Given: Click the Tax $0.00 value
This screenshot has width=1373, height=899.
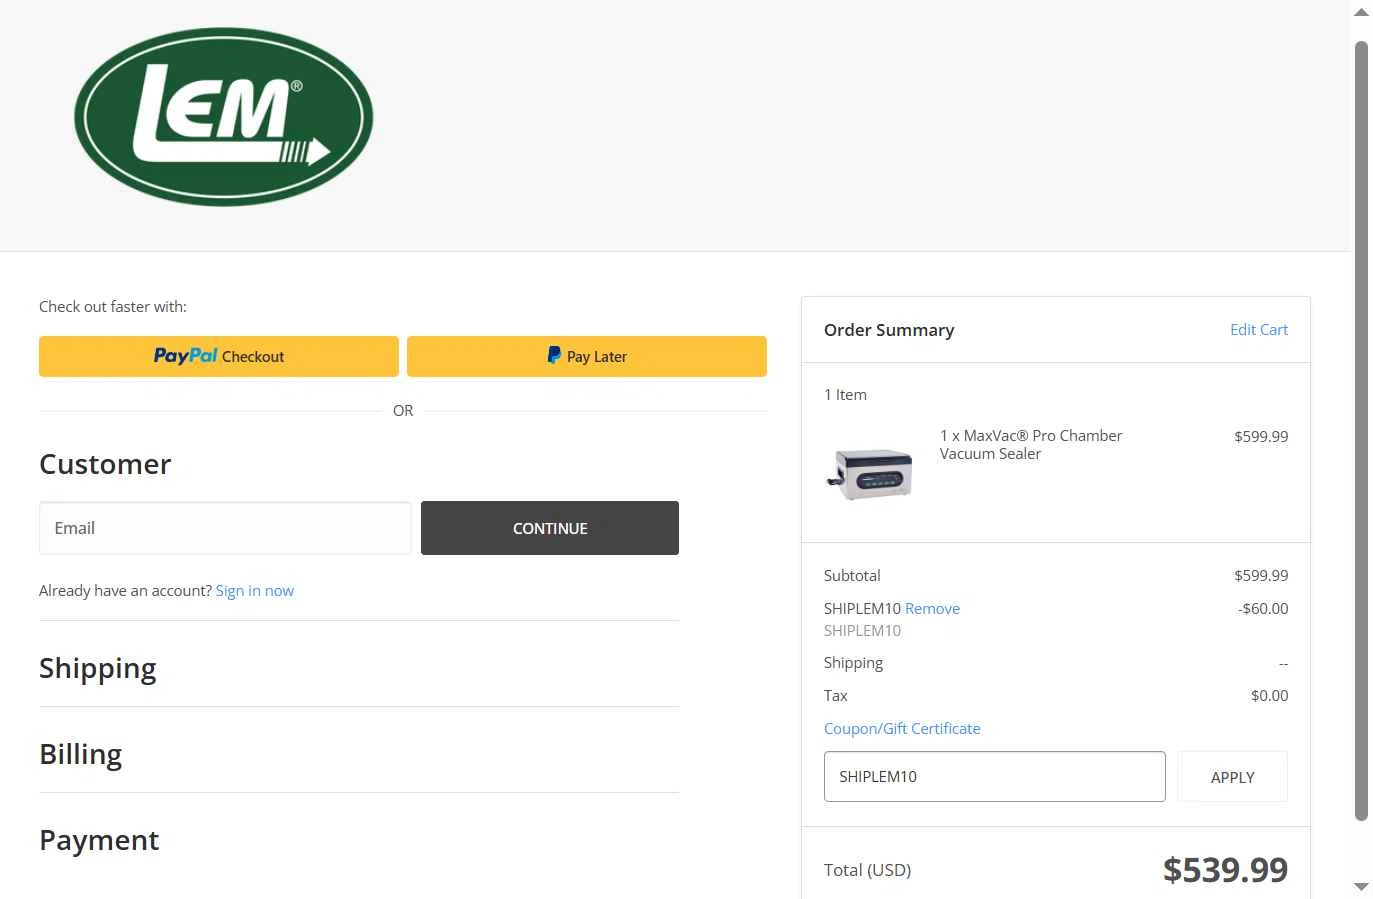Looking at the screenshot, I should pyautogui.click(x=1270, y=696).
